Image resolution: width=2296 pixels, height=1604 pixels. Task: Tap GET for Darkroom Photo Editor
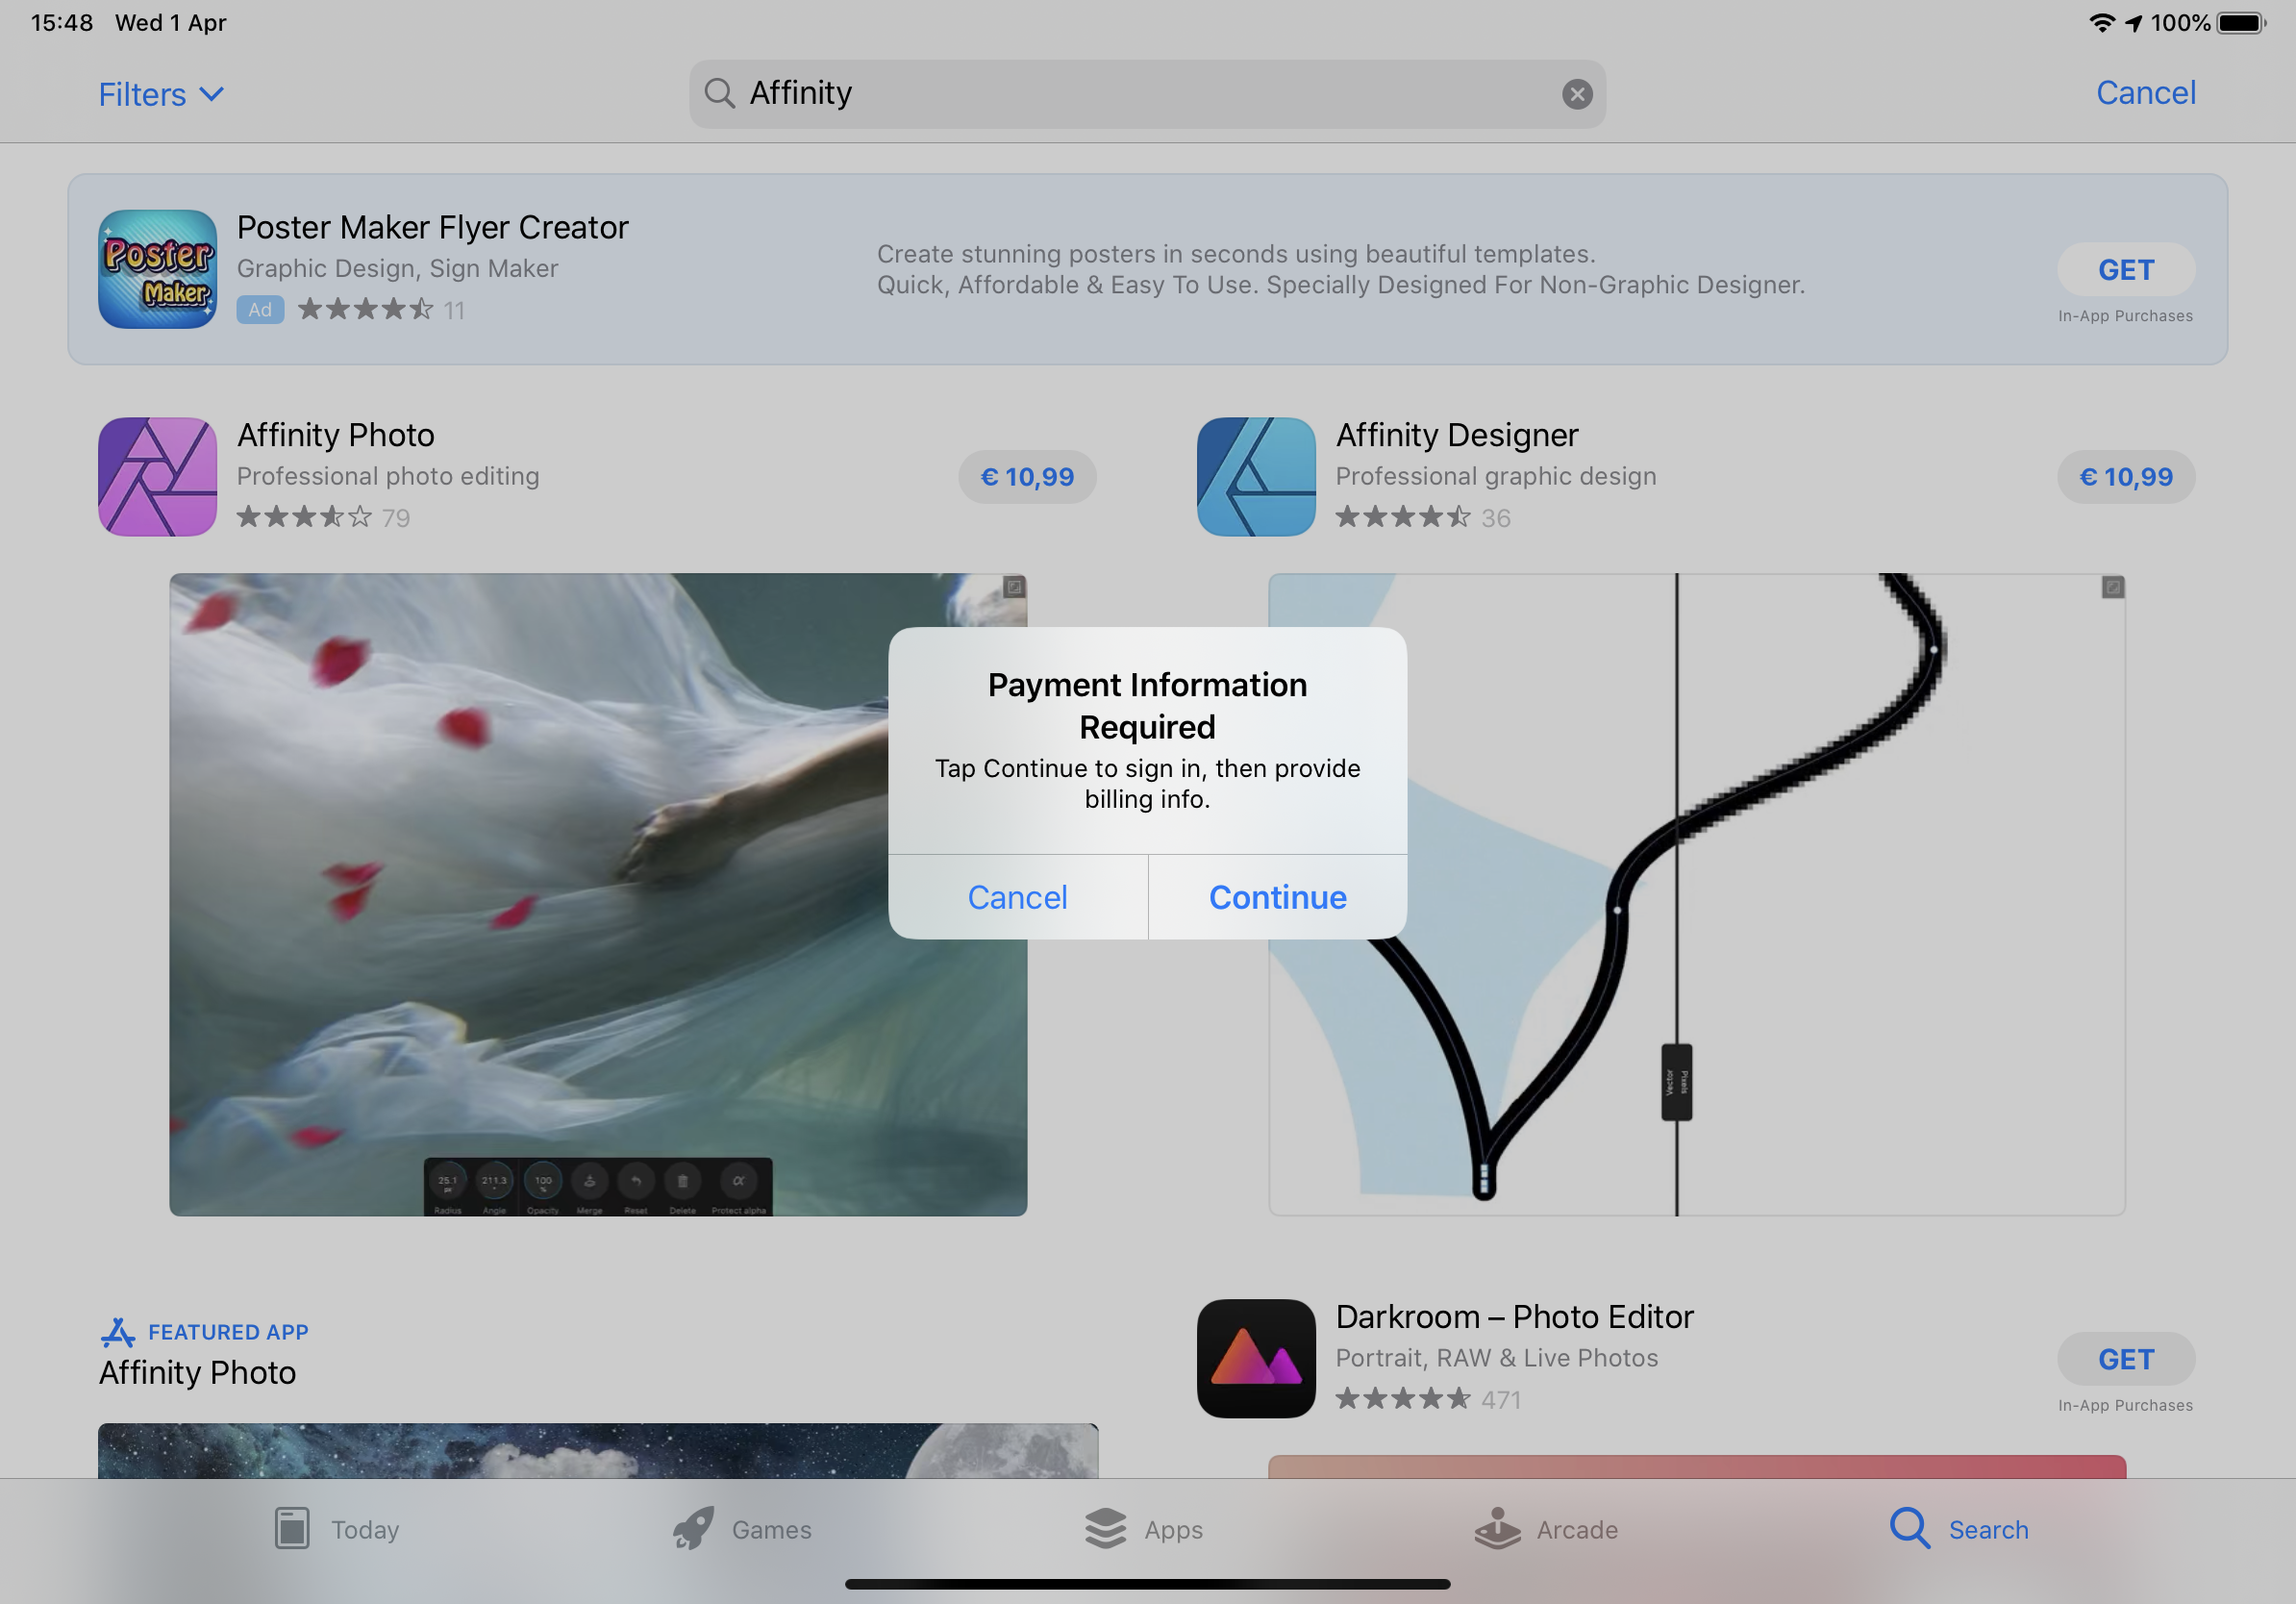click(2125, 1359)
